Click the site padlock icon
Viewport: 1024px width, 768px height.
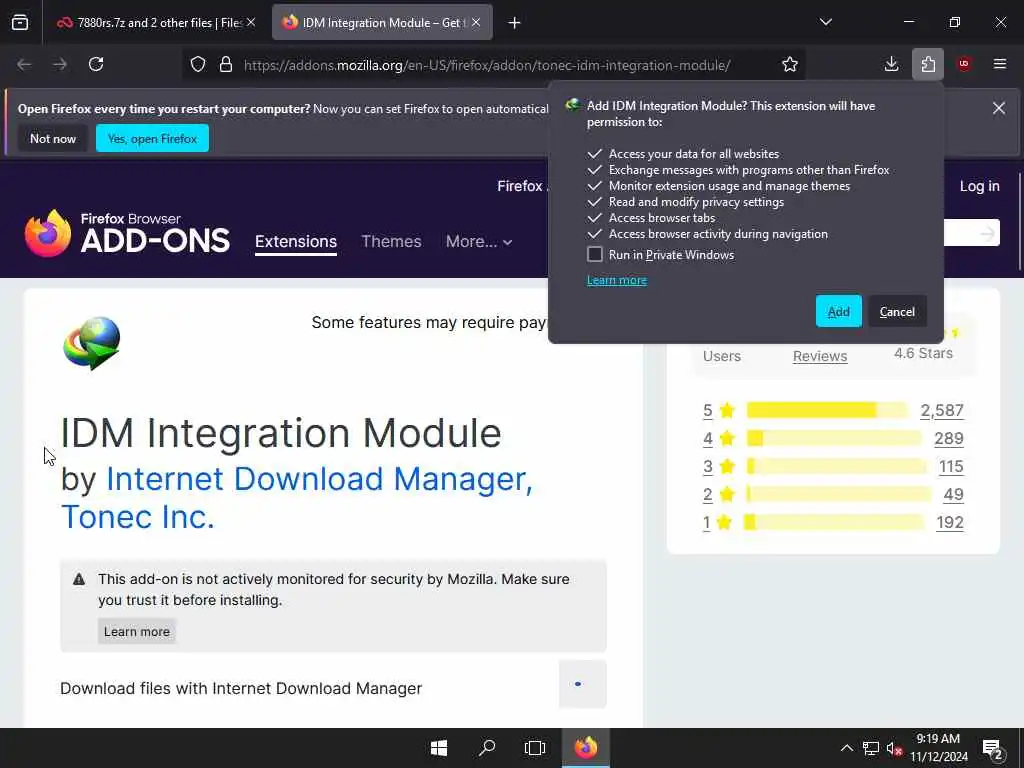(226, 65)
